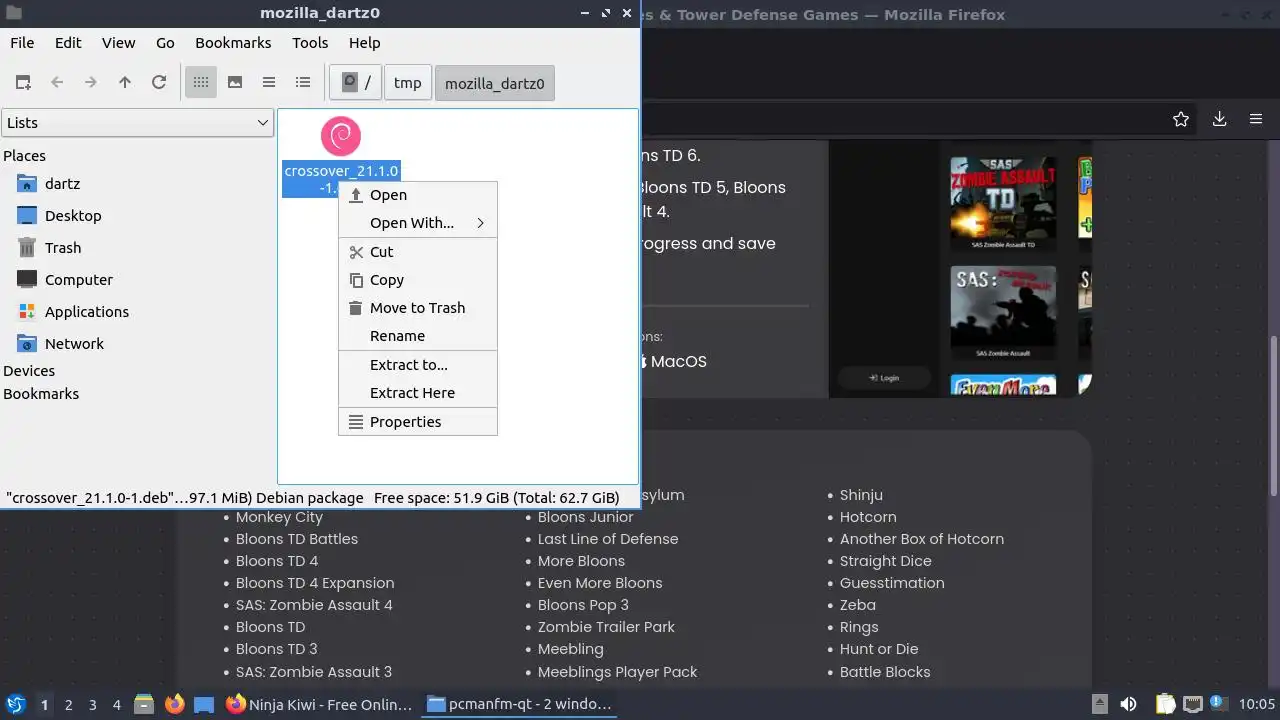Open the Help menu

pyautogui.click(x=364, y=43)
